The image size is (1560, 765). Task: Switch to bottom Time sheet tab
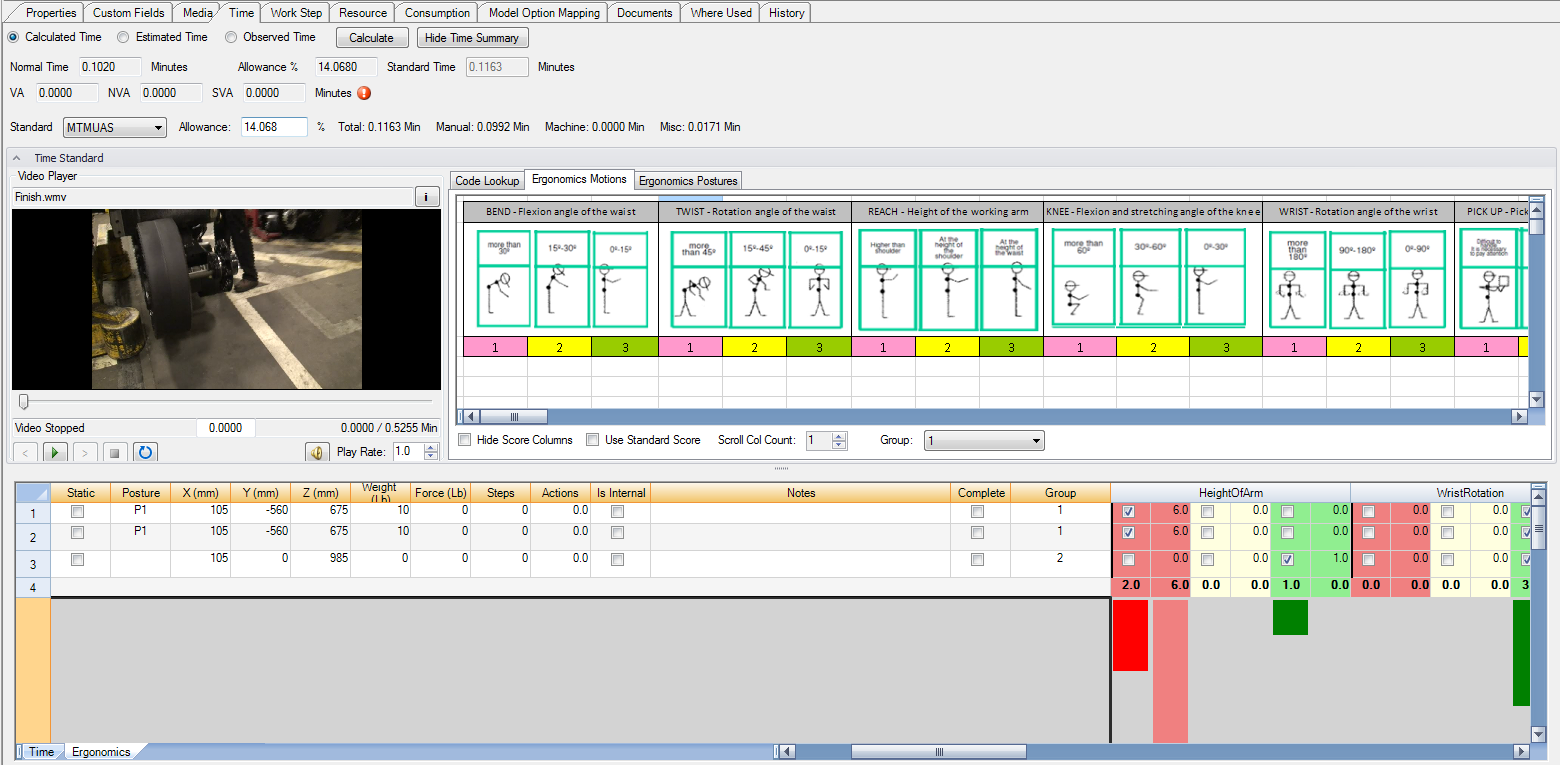click(41, 752)
